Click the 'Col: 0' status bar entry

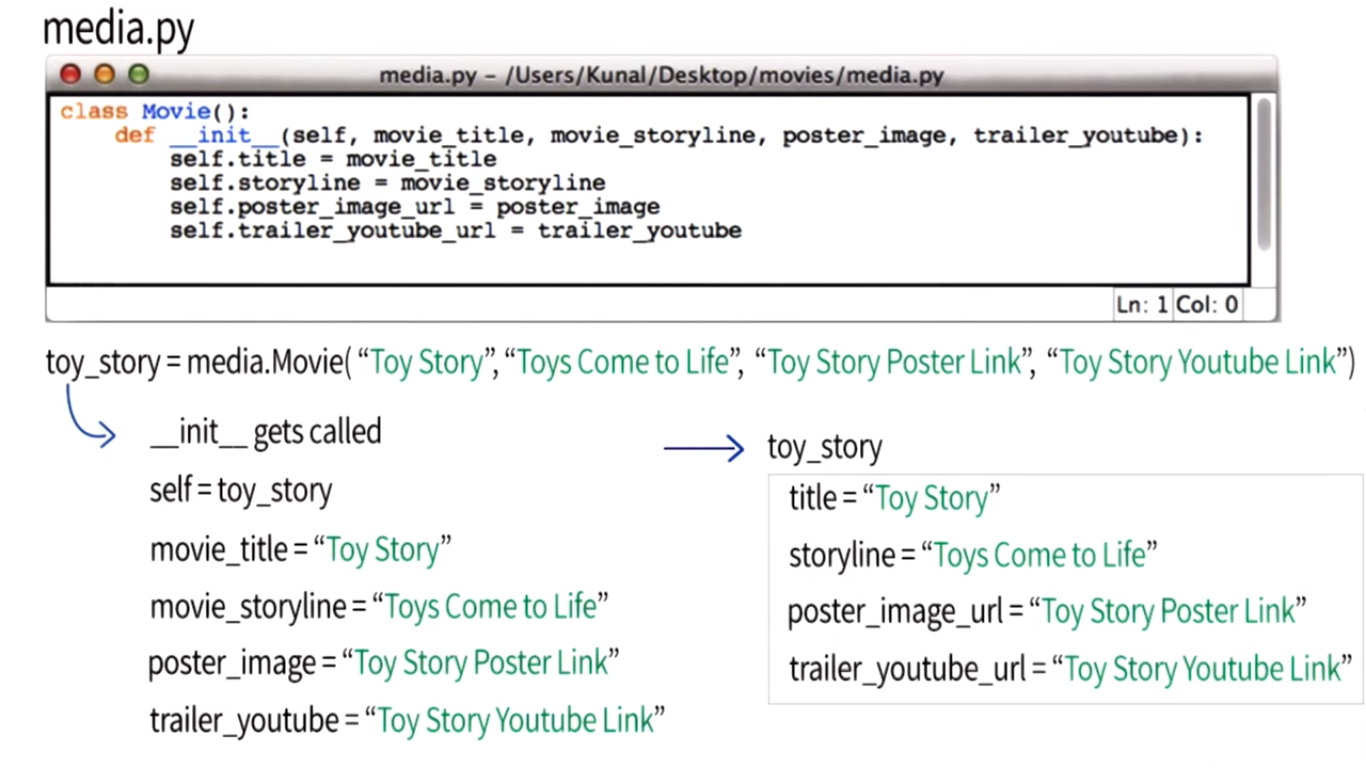pos(1207,305)
